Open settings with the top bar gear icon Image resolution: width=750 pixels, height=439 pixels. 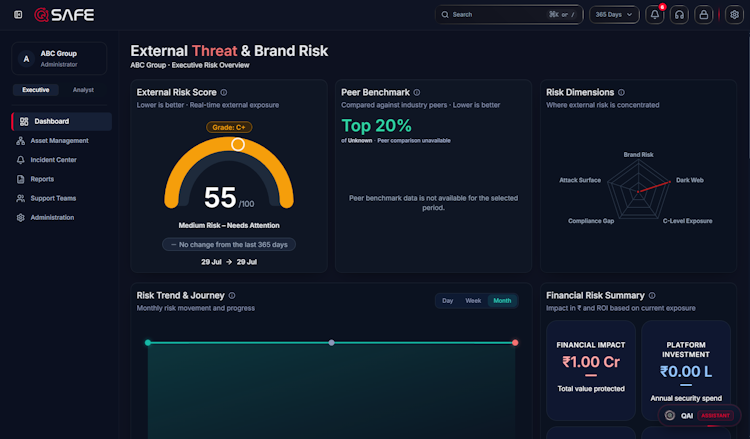tap(734, 15)
